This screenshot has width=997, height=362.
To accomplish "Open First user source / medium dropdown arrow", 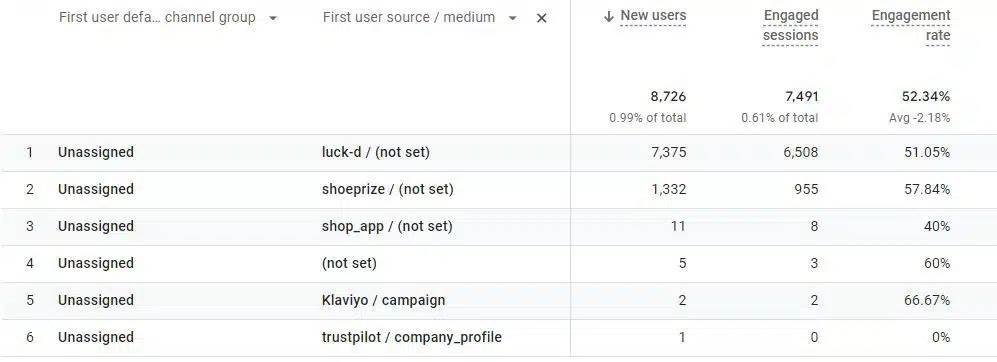I will pos(512,18).
